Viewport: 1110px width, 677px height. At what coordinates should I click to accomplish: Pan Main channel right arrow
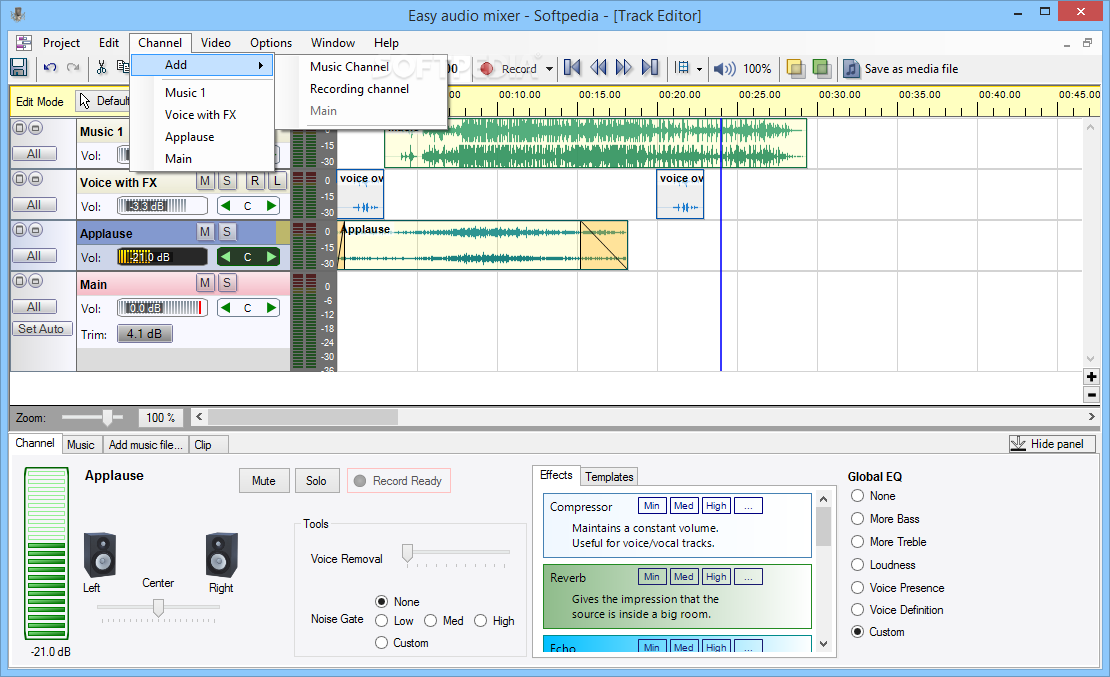pos(270,308)
